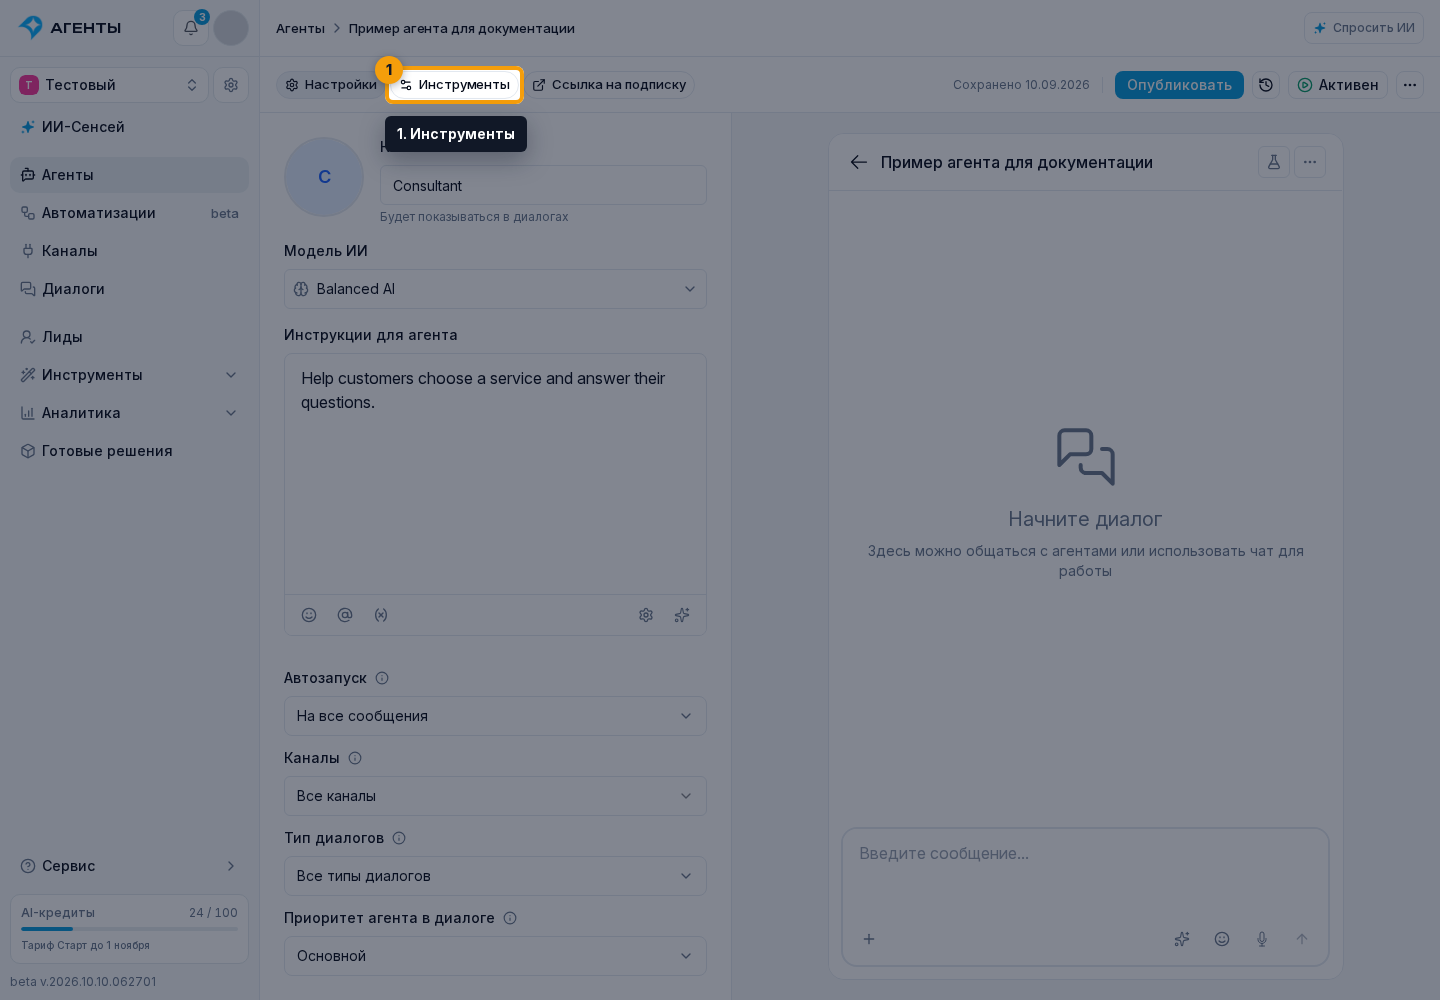Screen dimensions: 1440x1000
Task: Toggle the Активен agent status
Action: click(x=1338, y=85)
